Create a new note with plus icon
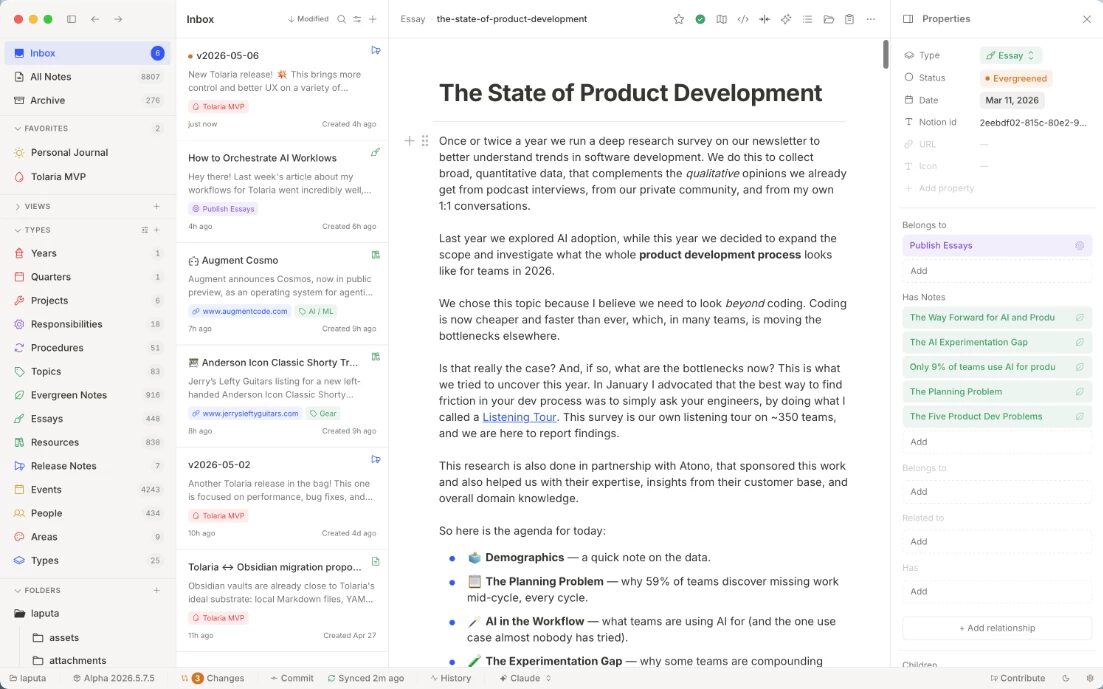 pyautogui.click(x=373, y=19)
